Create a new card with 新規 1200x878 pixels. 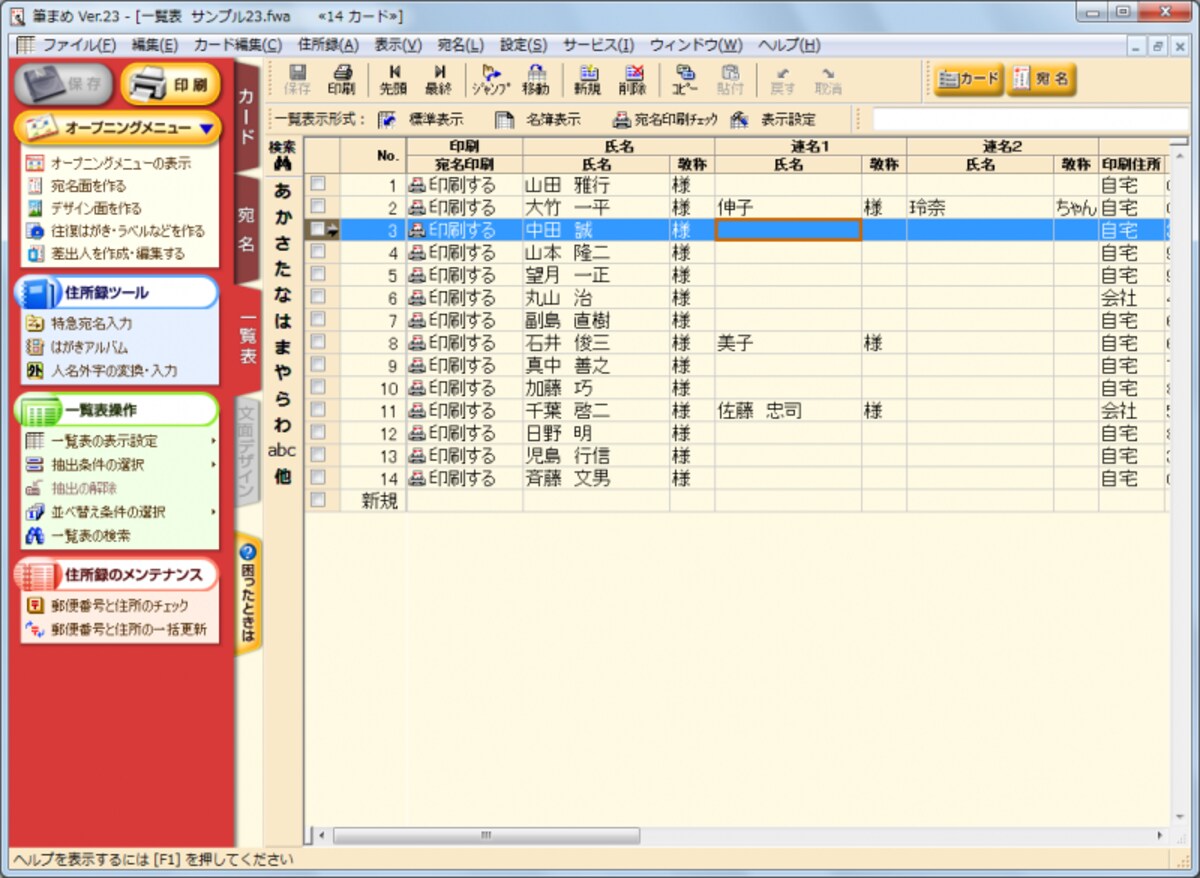tap(587, 79)
